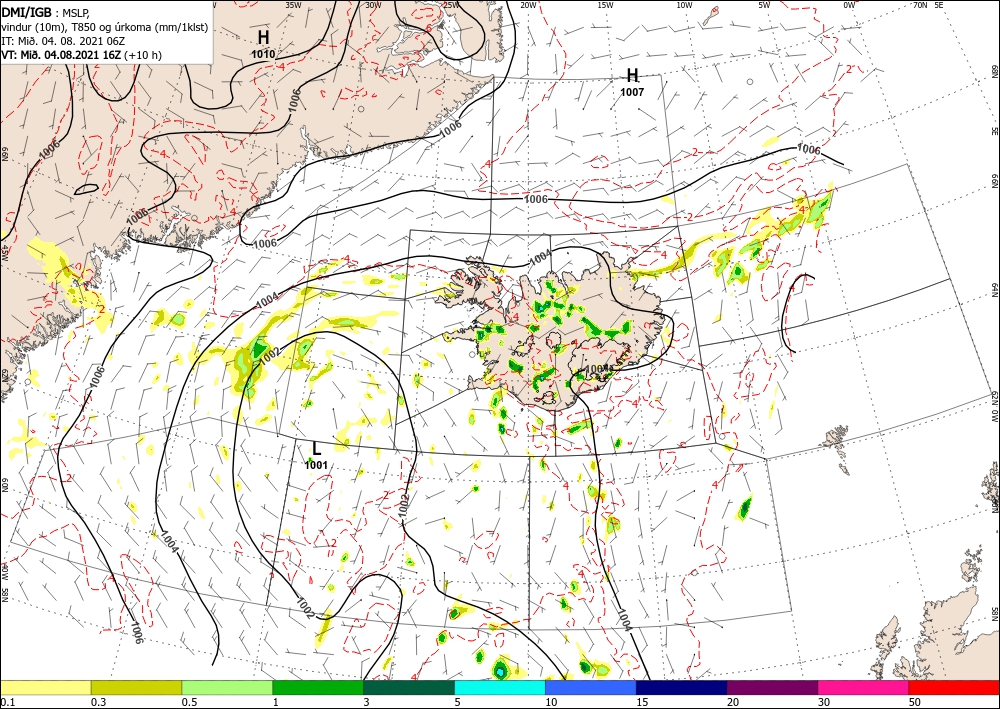This screenshot has height=709, width=1000.
Task: Click the '35W' longitude label
Action: (x=293, y=5)
